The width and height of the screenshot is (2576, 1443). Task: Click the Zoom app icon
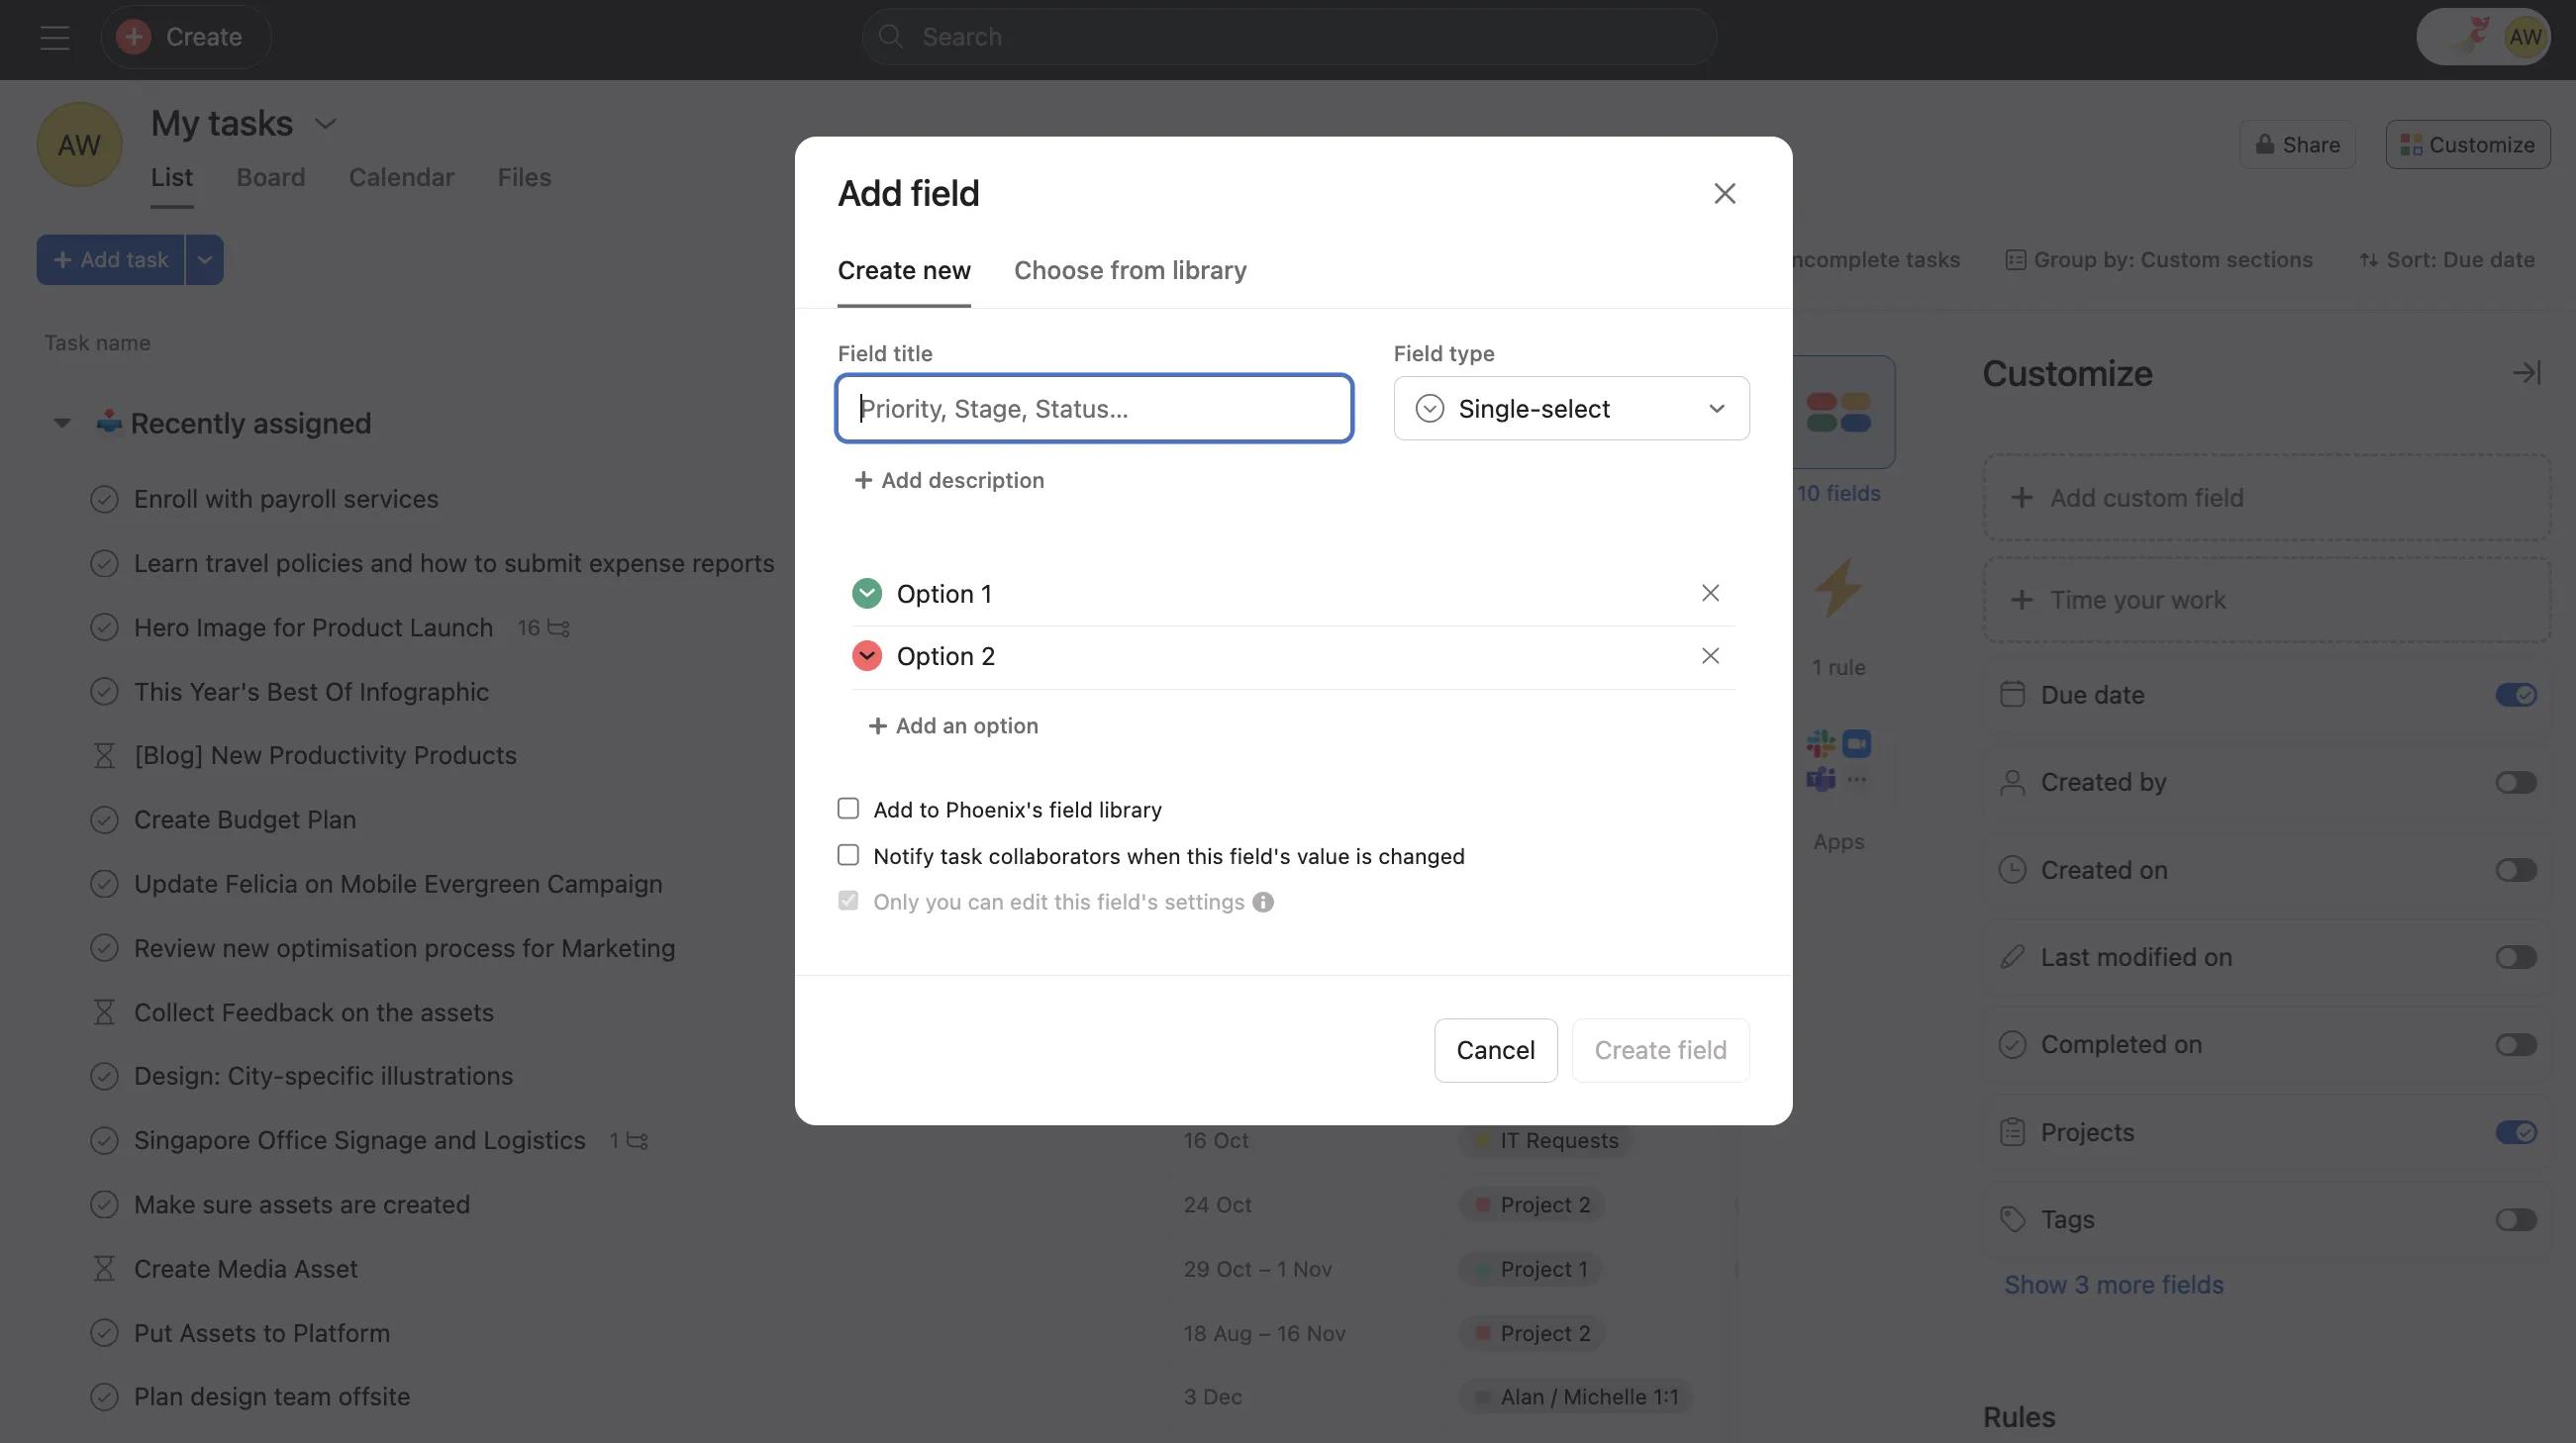(x=1857, y=743)
